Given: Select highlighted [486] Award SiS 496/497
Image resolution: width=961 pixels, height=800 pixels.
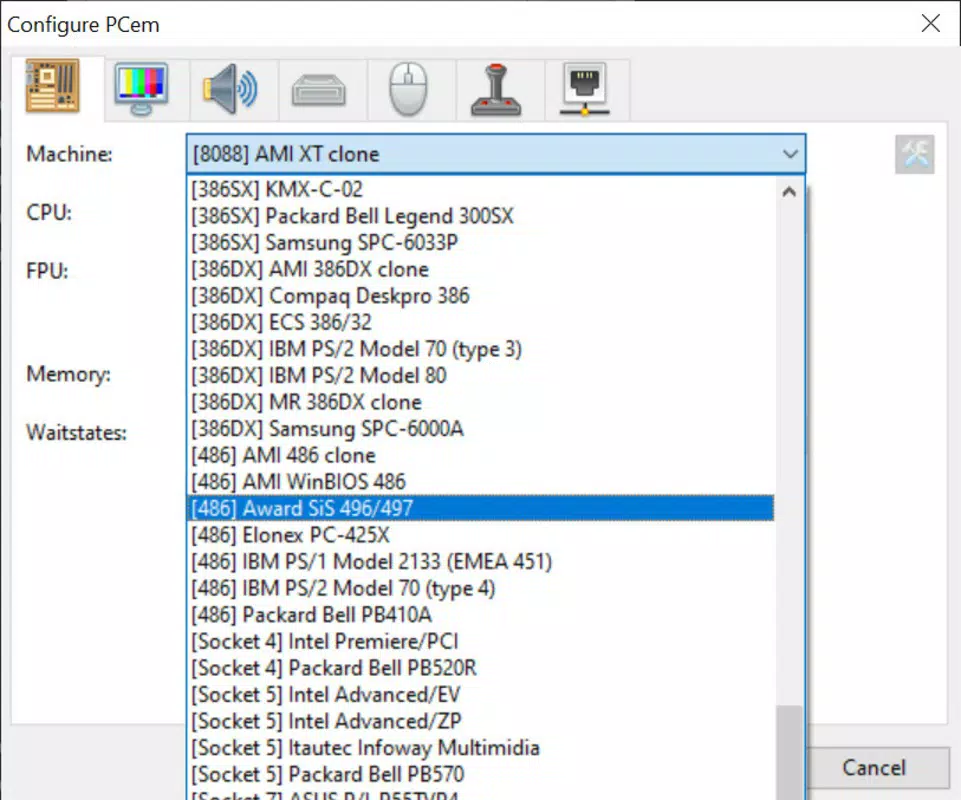Looking at the screenshot, I should pyautogui.click(x=480, y=508).
